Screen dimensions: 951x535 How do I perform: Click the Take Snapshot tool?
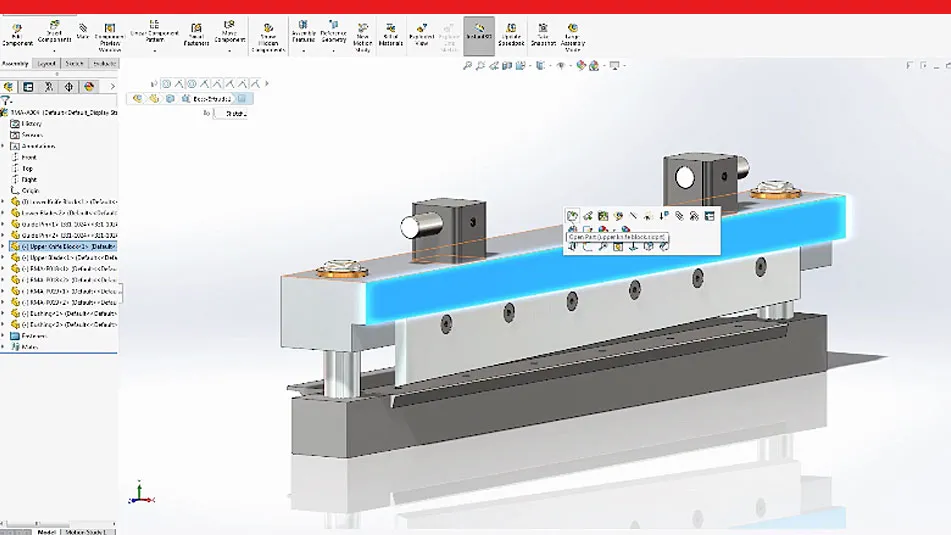pos(543,35)
